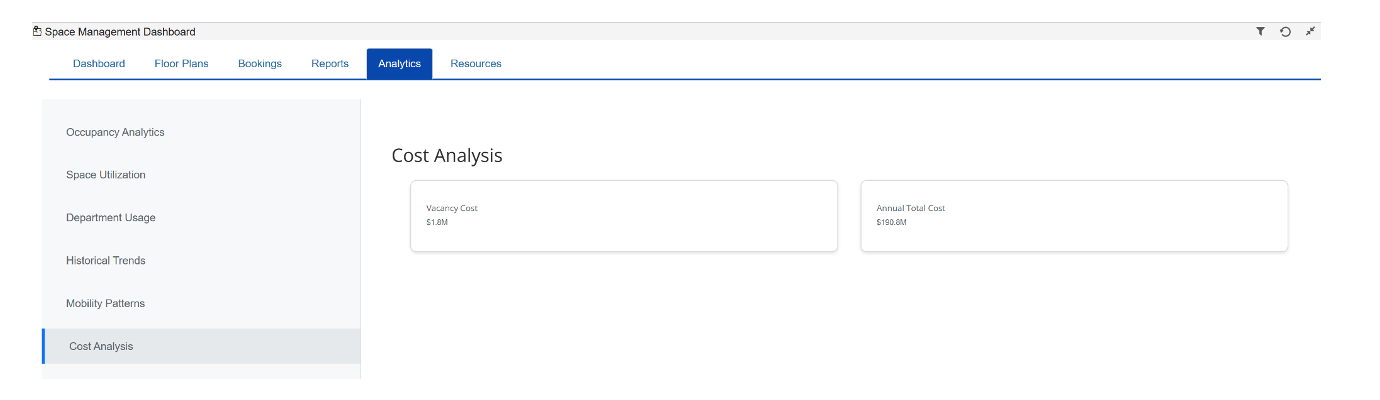Viewport: 1380px width, 400px height.
Task: Open Space Utilization from the sidebar
Action: pos(106,175)
